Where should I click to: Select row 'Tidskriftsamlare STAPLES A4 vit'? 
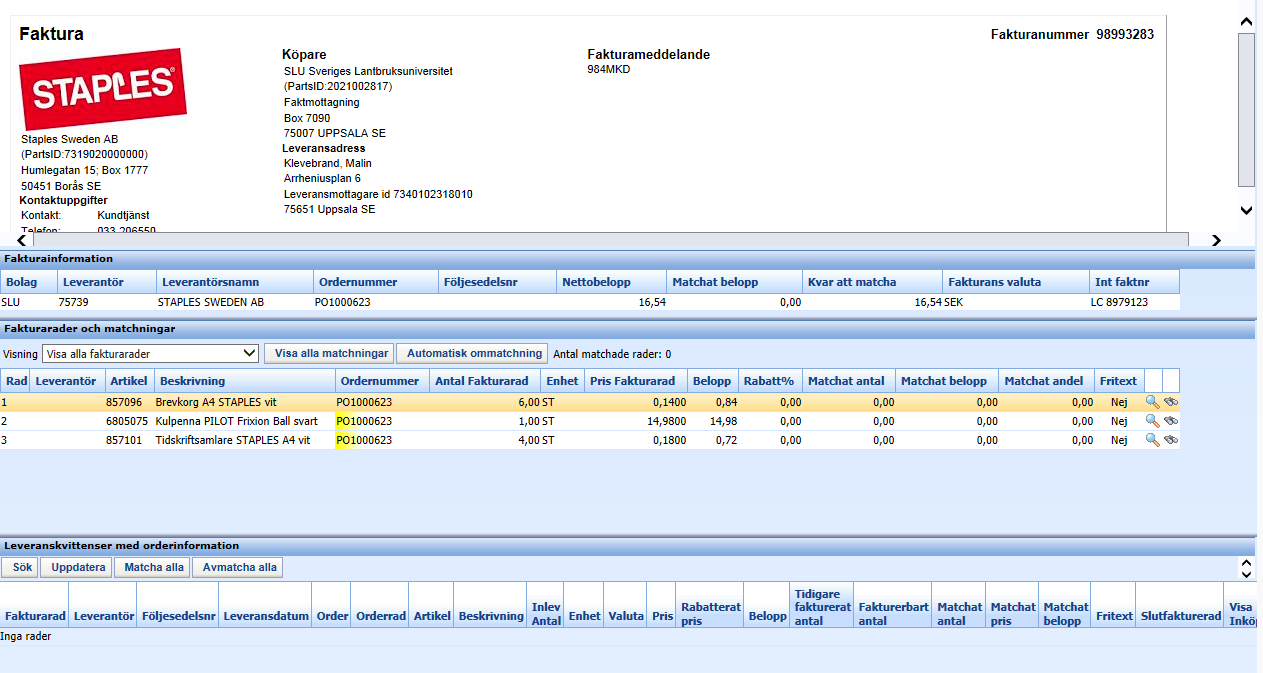click(x=590, y=440)
